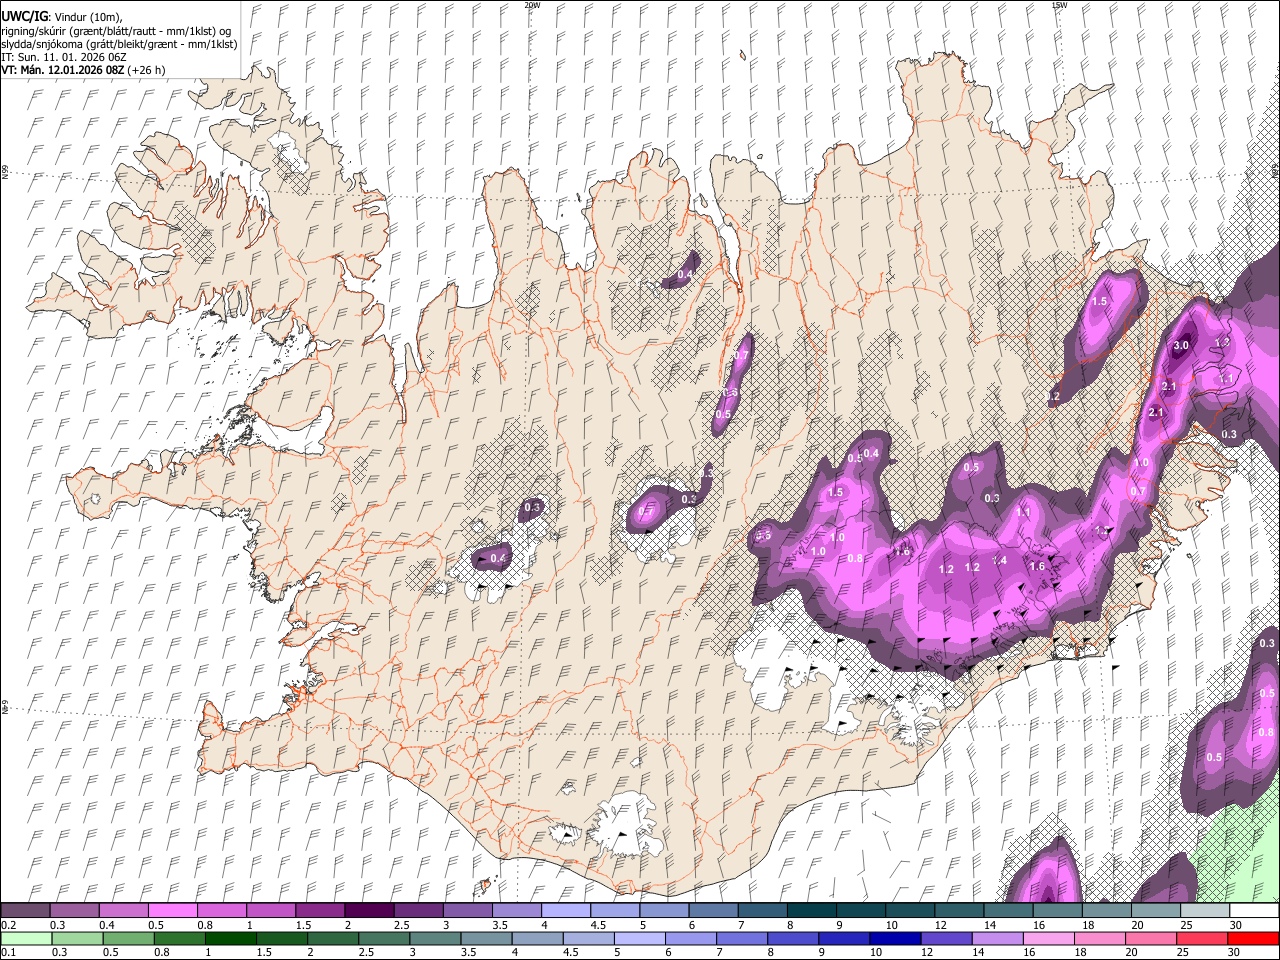This screenshot has width=1280, height=960.
Task: Pick the bright red 30 swatch in rain legend
Action: pyautogui.click(x=1252, y=939)
